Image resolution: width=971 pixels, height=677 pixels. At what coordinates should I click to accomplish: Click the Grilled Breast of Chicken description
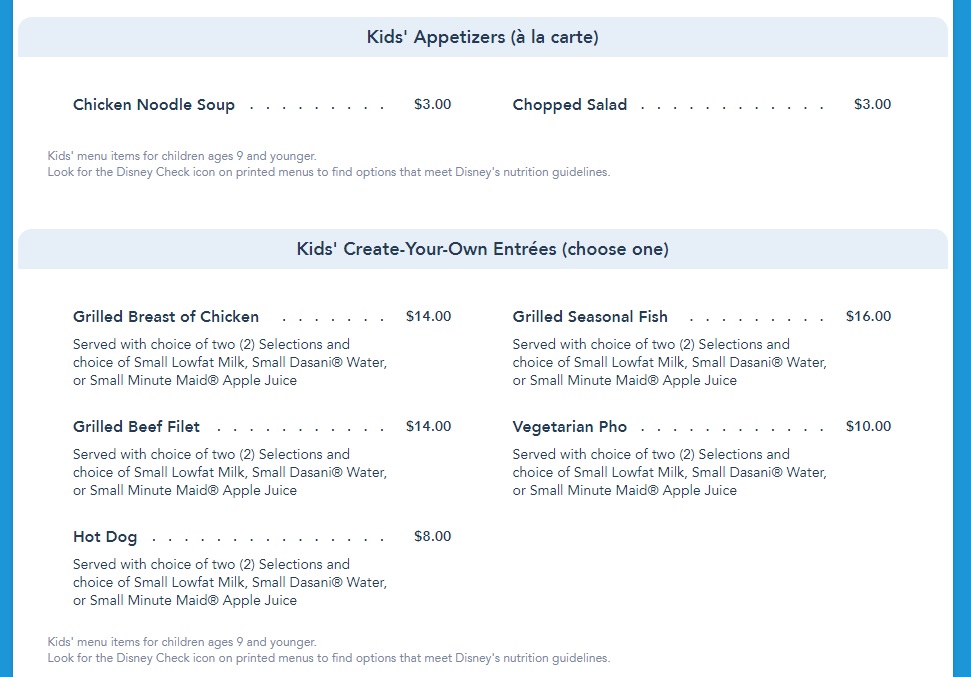point(230,362)
